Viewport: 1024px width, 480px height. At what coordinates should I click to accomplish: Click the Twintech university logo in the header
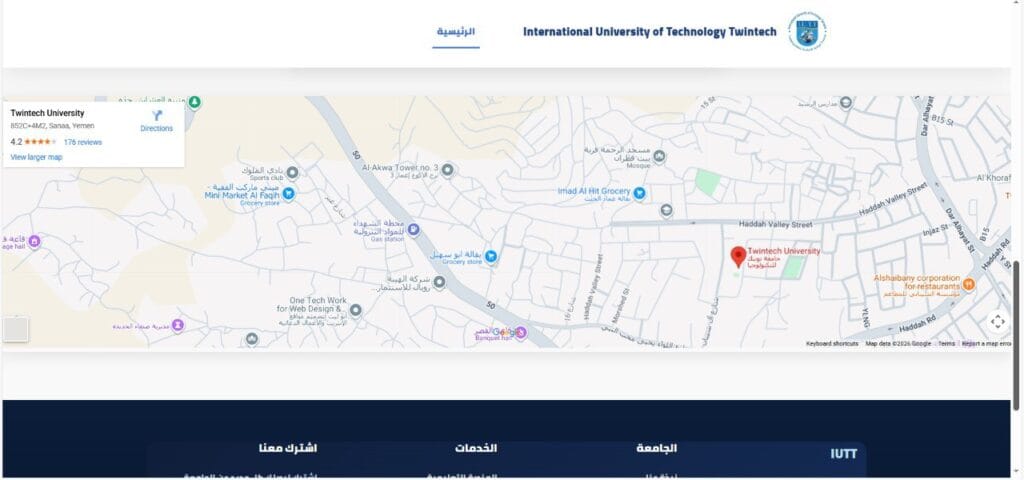[x=807, y=31]
